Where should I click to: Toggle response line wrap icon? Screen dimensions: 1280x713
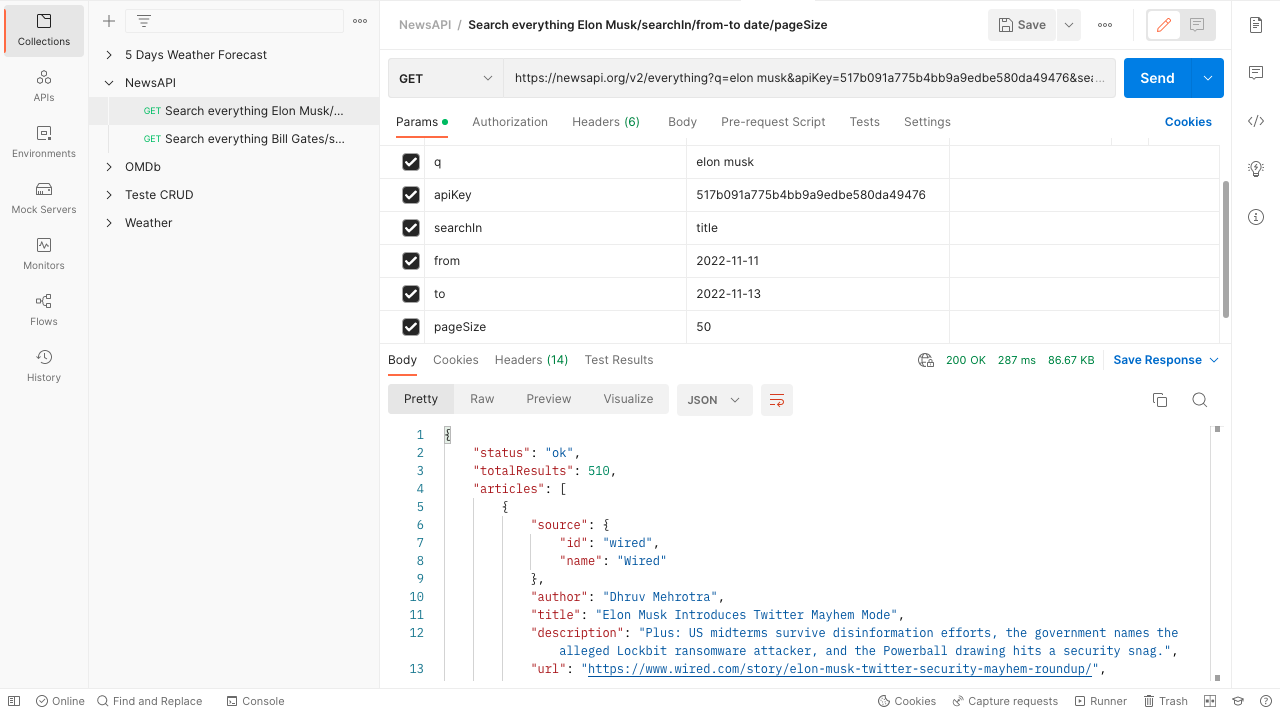777,400
